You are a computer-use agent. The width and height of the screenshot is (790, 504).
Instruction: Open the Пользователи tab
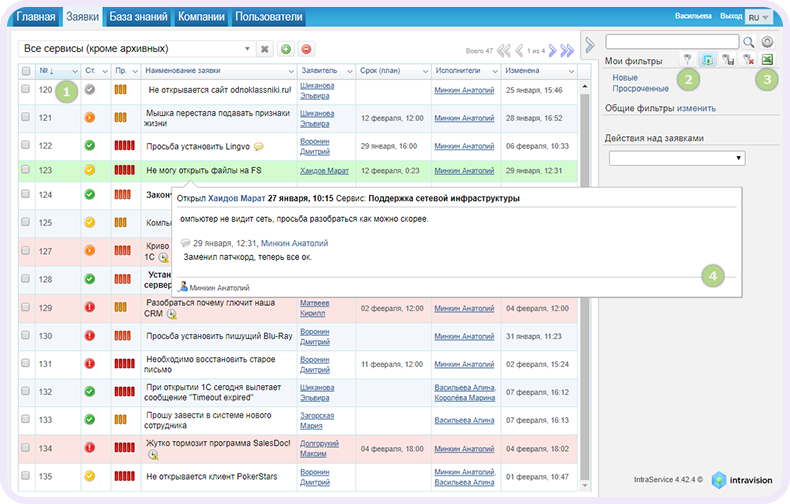269,17
